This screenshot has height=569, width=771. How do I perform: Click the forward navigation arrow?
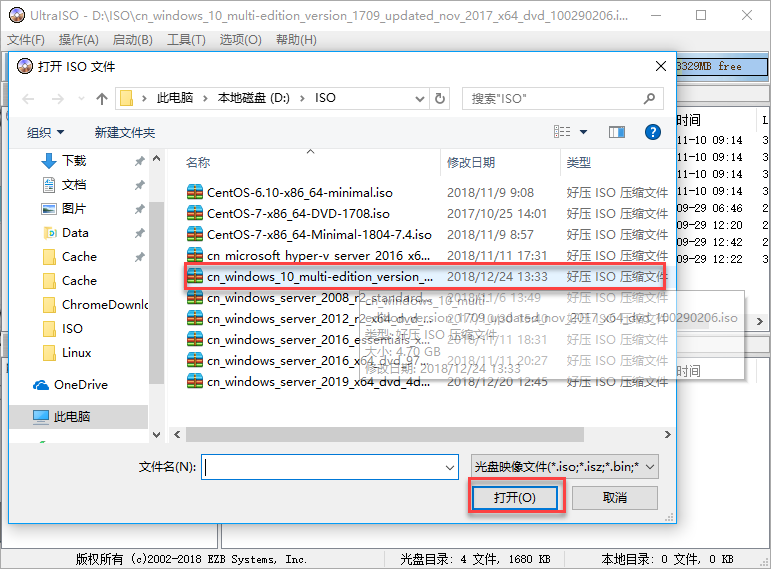(x=58, y=99)
